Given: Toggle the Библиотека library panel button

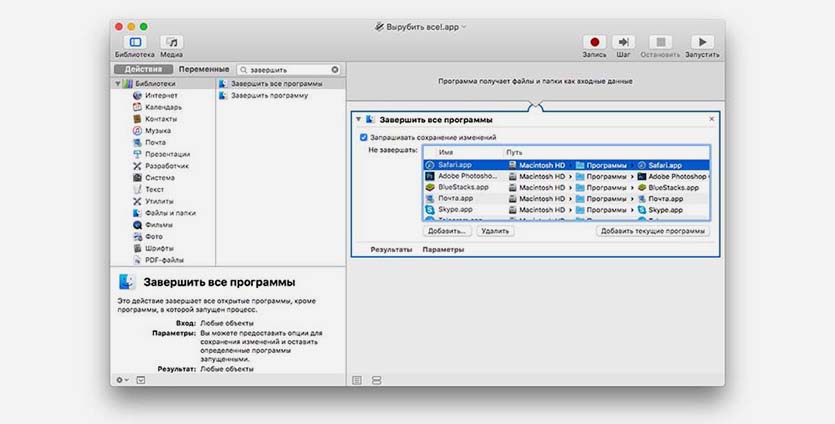Looking at the screenshot, I should [135, 42].
